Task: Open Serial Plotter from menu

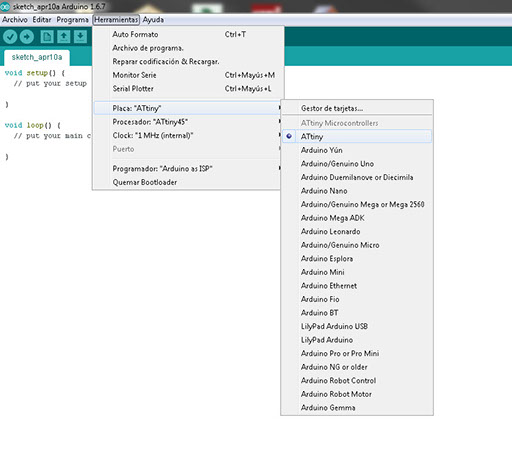Action: [x=188, y=89]
